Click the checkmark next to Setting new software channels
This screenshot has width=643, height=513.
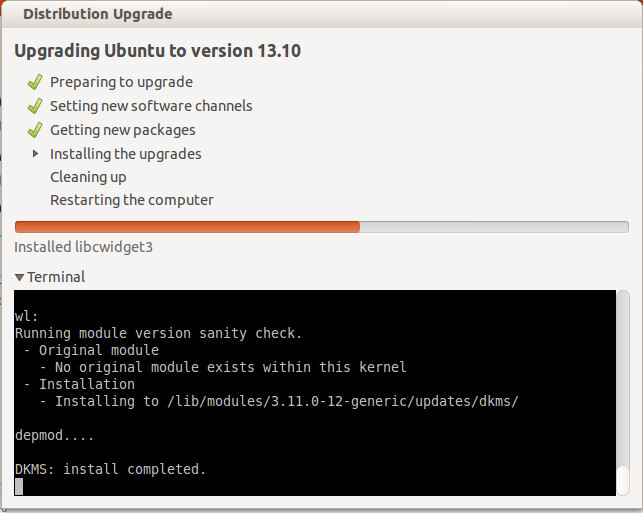click(35, 106)
